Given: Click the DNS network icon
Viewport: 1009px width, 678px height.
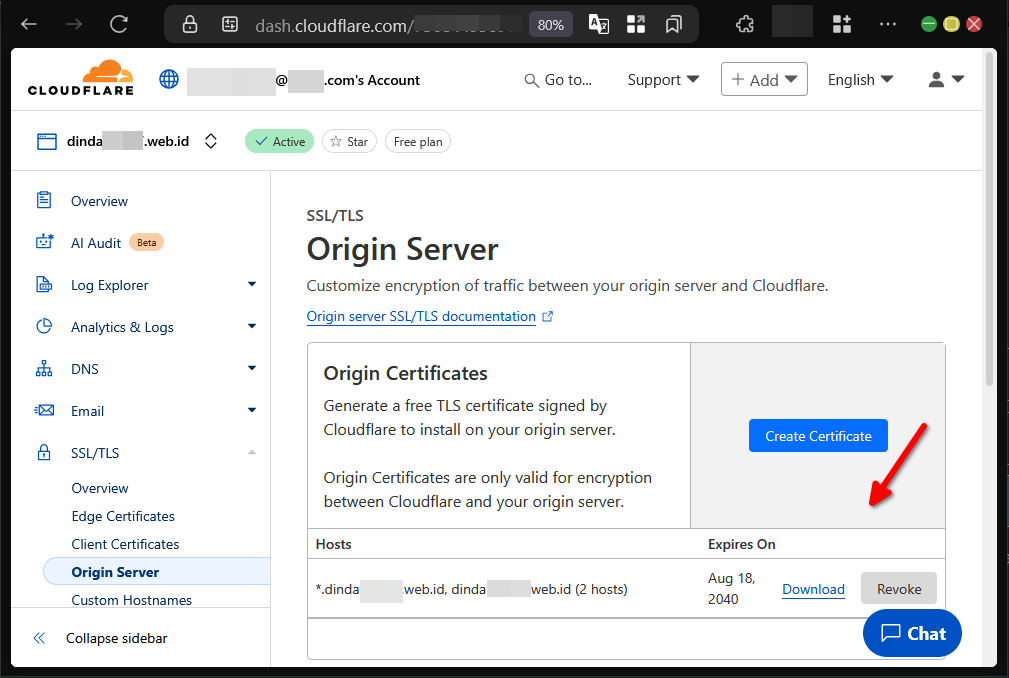Looking at the screenshot, I should 44,369.
